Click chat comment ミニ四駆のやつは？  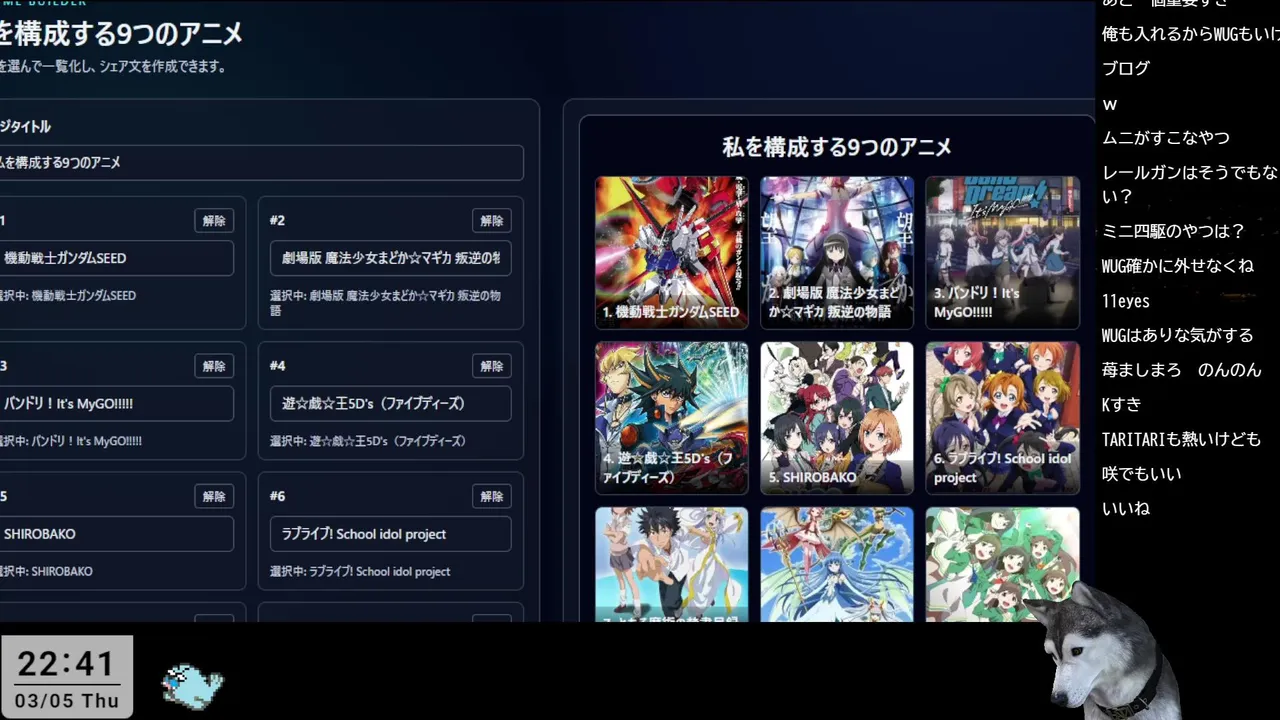1174,232
